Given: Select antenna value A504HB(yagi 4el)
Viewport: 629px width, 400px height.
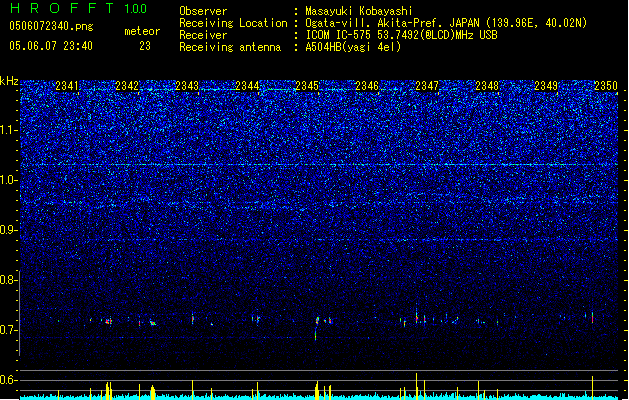Looking at the screenshot, I should pyautogui.click(x=353, y=47).
